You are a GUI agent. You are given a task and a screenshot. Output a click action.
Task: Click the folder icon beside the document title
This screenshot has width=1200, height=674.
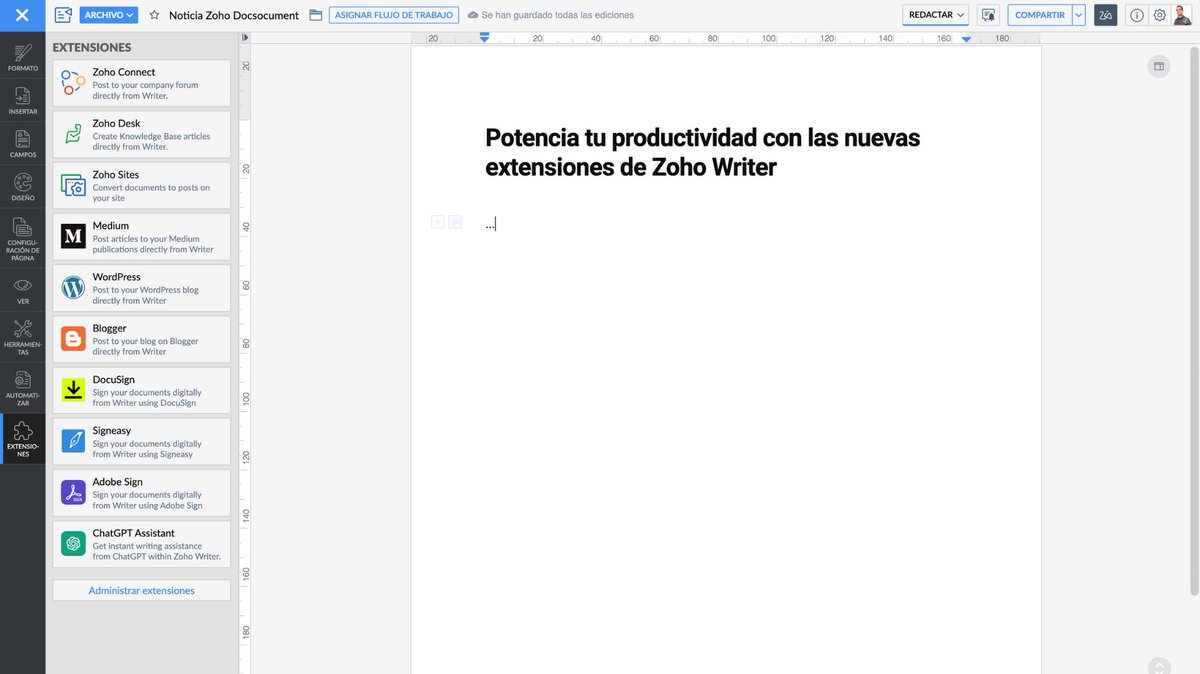[316, 15]
